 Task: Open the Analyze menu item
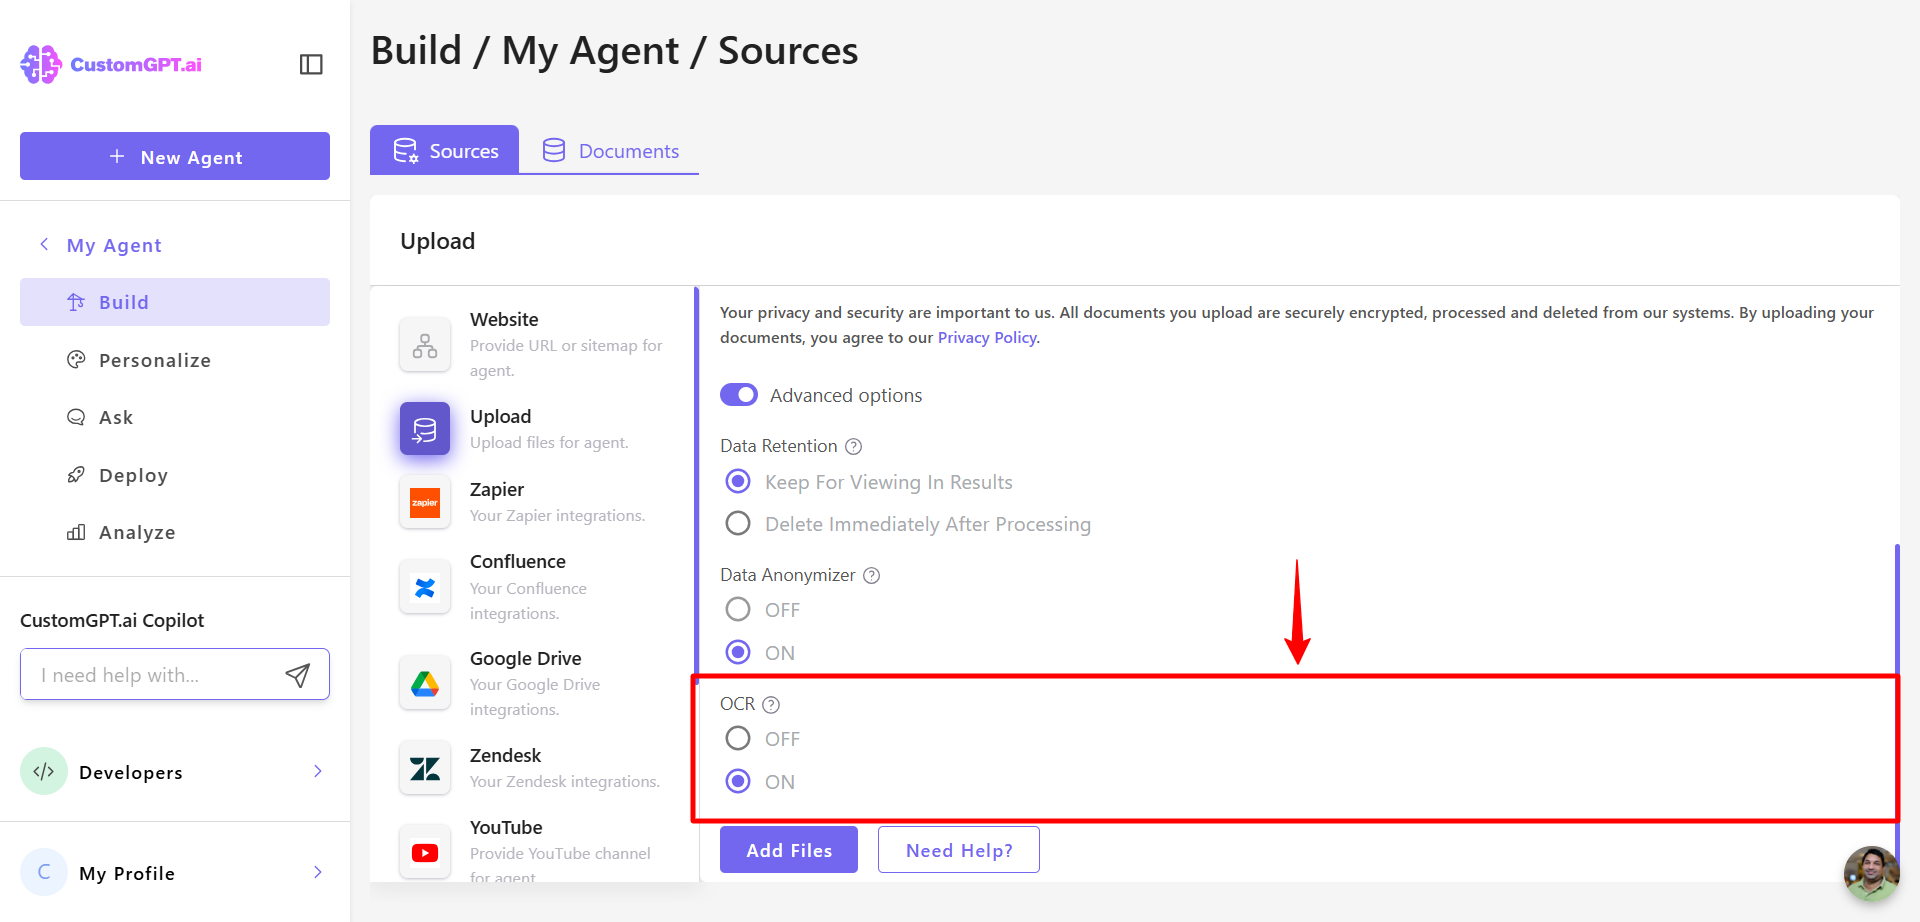(175, 532)
